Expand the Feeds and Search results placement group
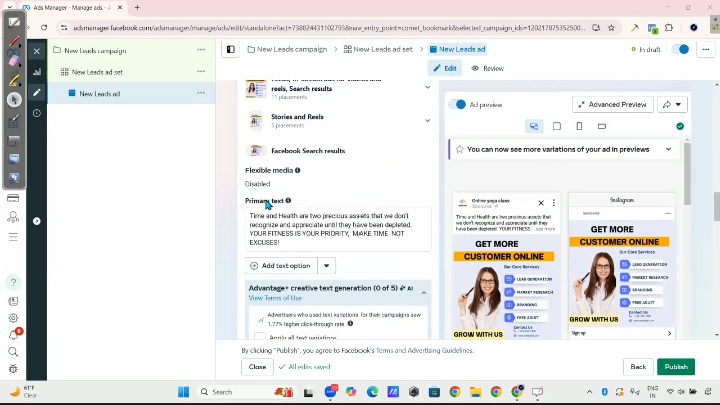Viewport: 720px width, 405px height. click(427, 87)
